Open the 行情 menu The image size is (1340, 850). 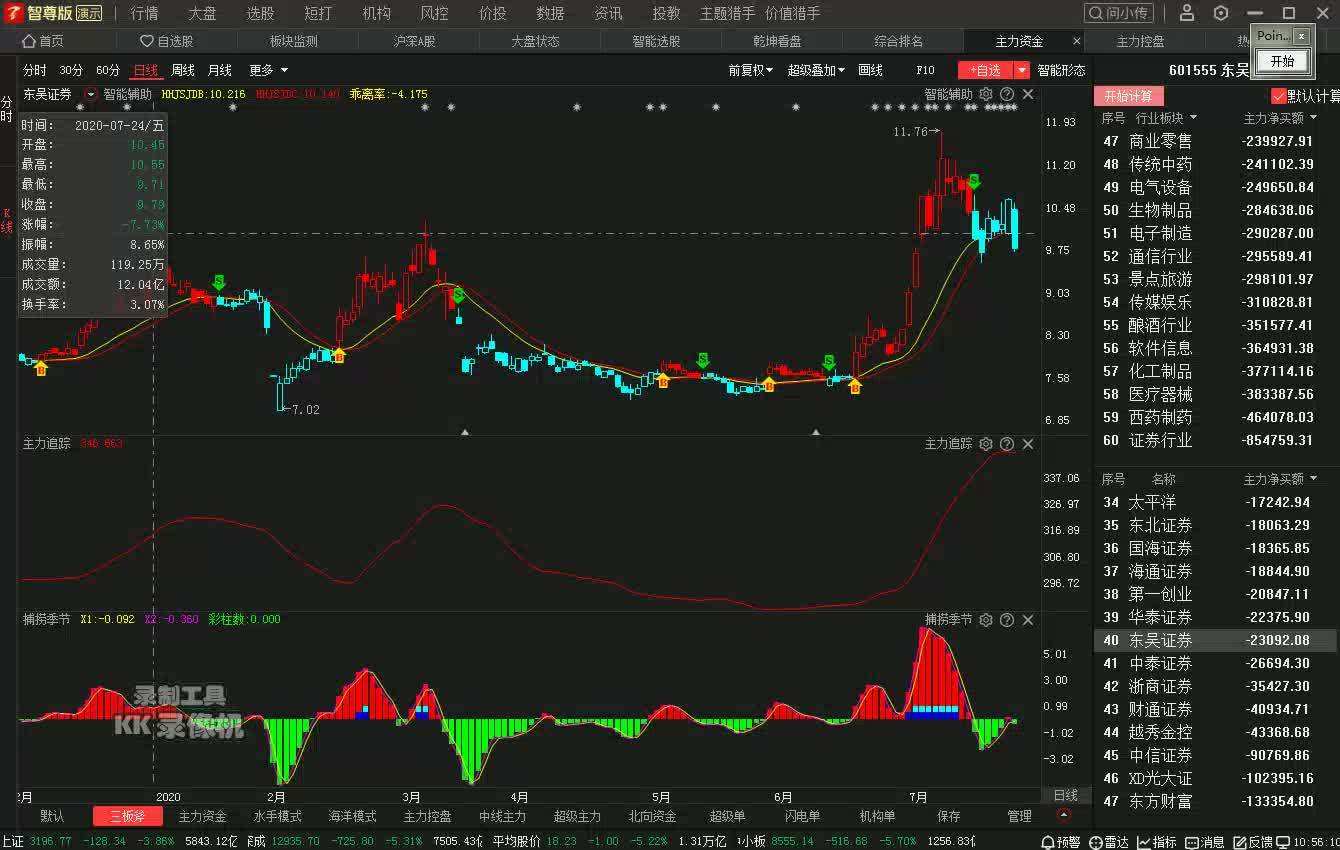(145, 13)
